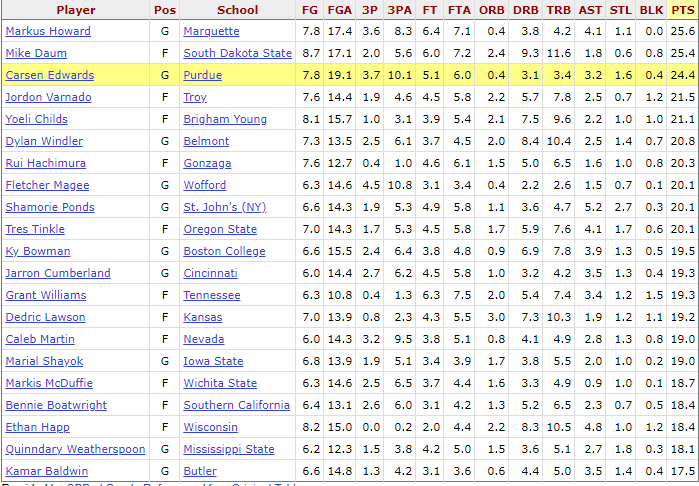
Task: Click the Carsen Edwards link
Action: [49, 75]
